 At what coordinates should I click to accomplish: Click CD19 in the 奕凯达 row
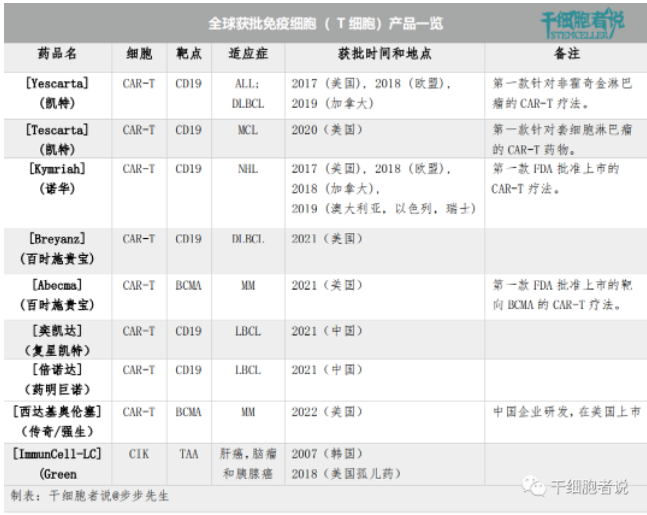click(x=189, y=331)
